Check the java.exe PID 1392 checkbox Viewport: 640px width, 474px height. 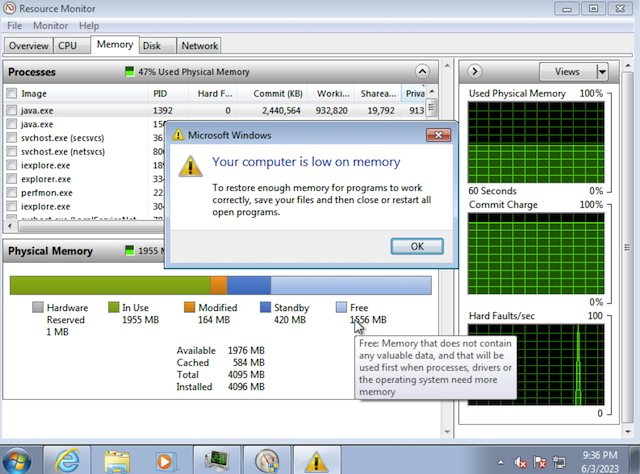[x=11, y=110]
